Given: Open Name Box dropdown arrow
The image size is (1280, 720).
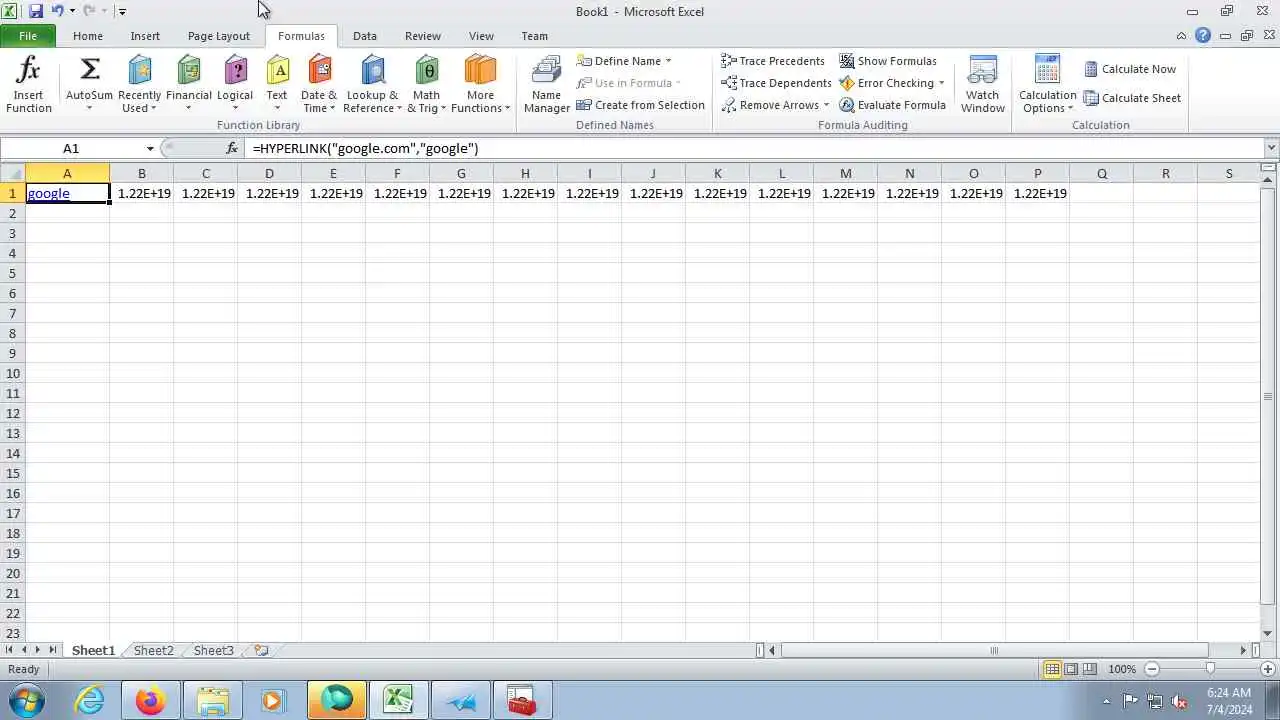Looking at the screenshot, I should click(150, 148).
